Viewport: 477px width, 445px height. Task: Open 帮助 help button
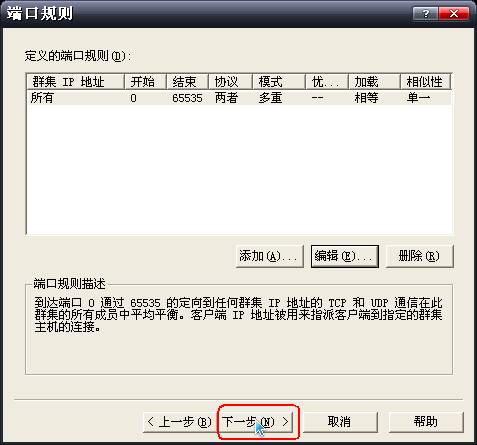pyautogui.click(x=426, y=422)
